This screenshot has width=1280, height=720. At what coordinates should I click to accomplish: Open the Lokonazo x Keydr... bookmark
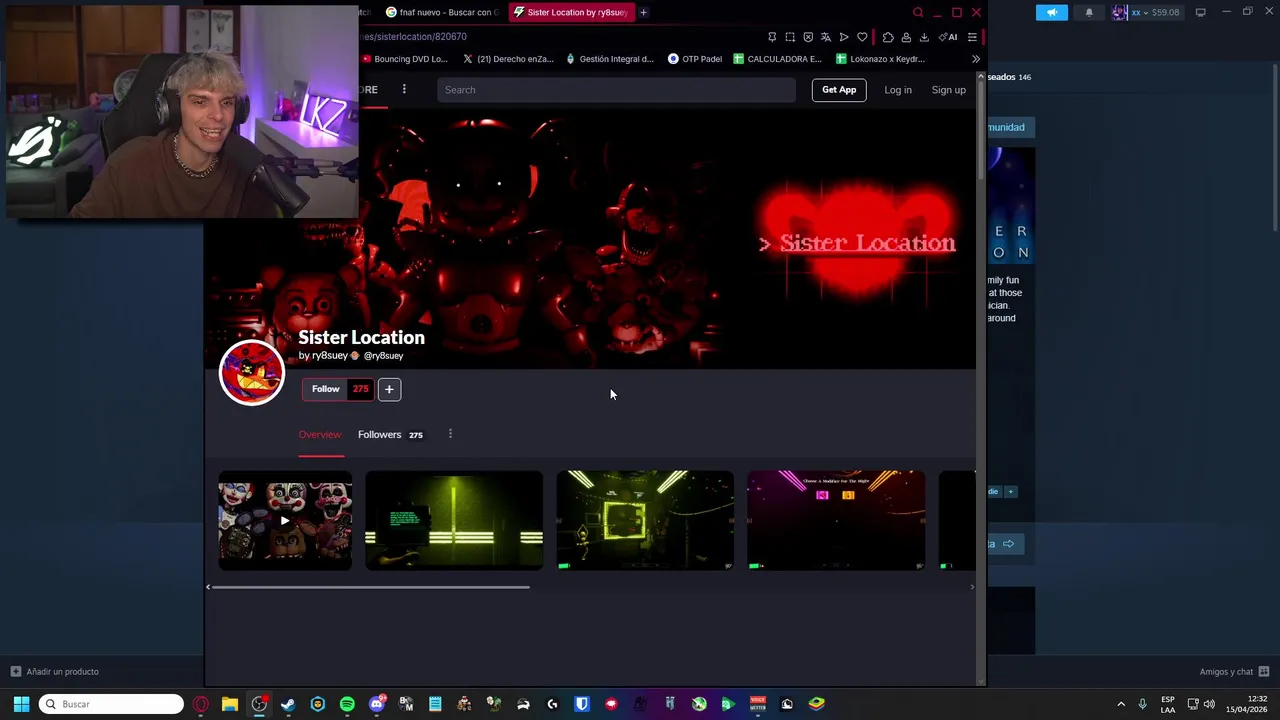coord(880,59)
